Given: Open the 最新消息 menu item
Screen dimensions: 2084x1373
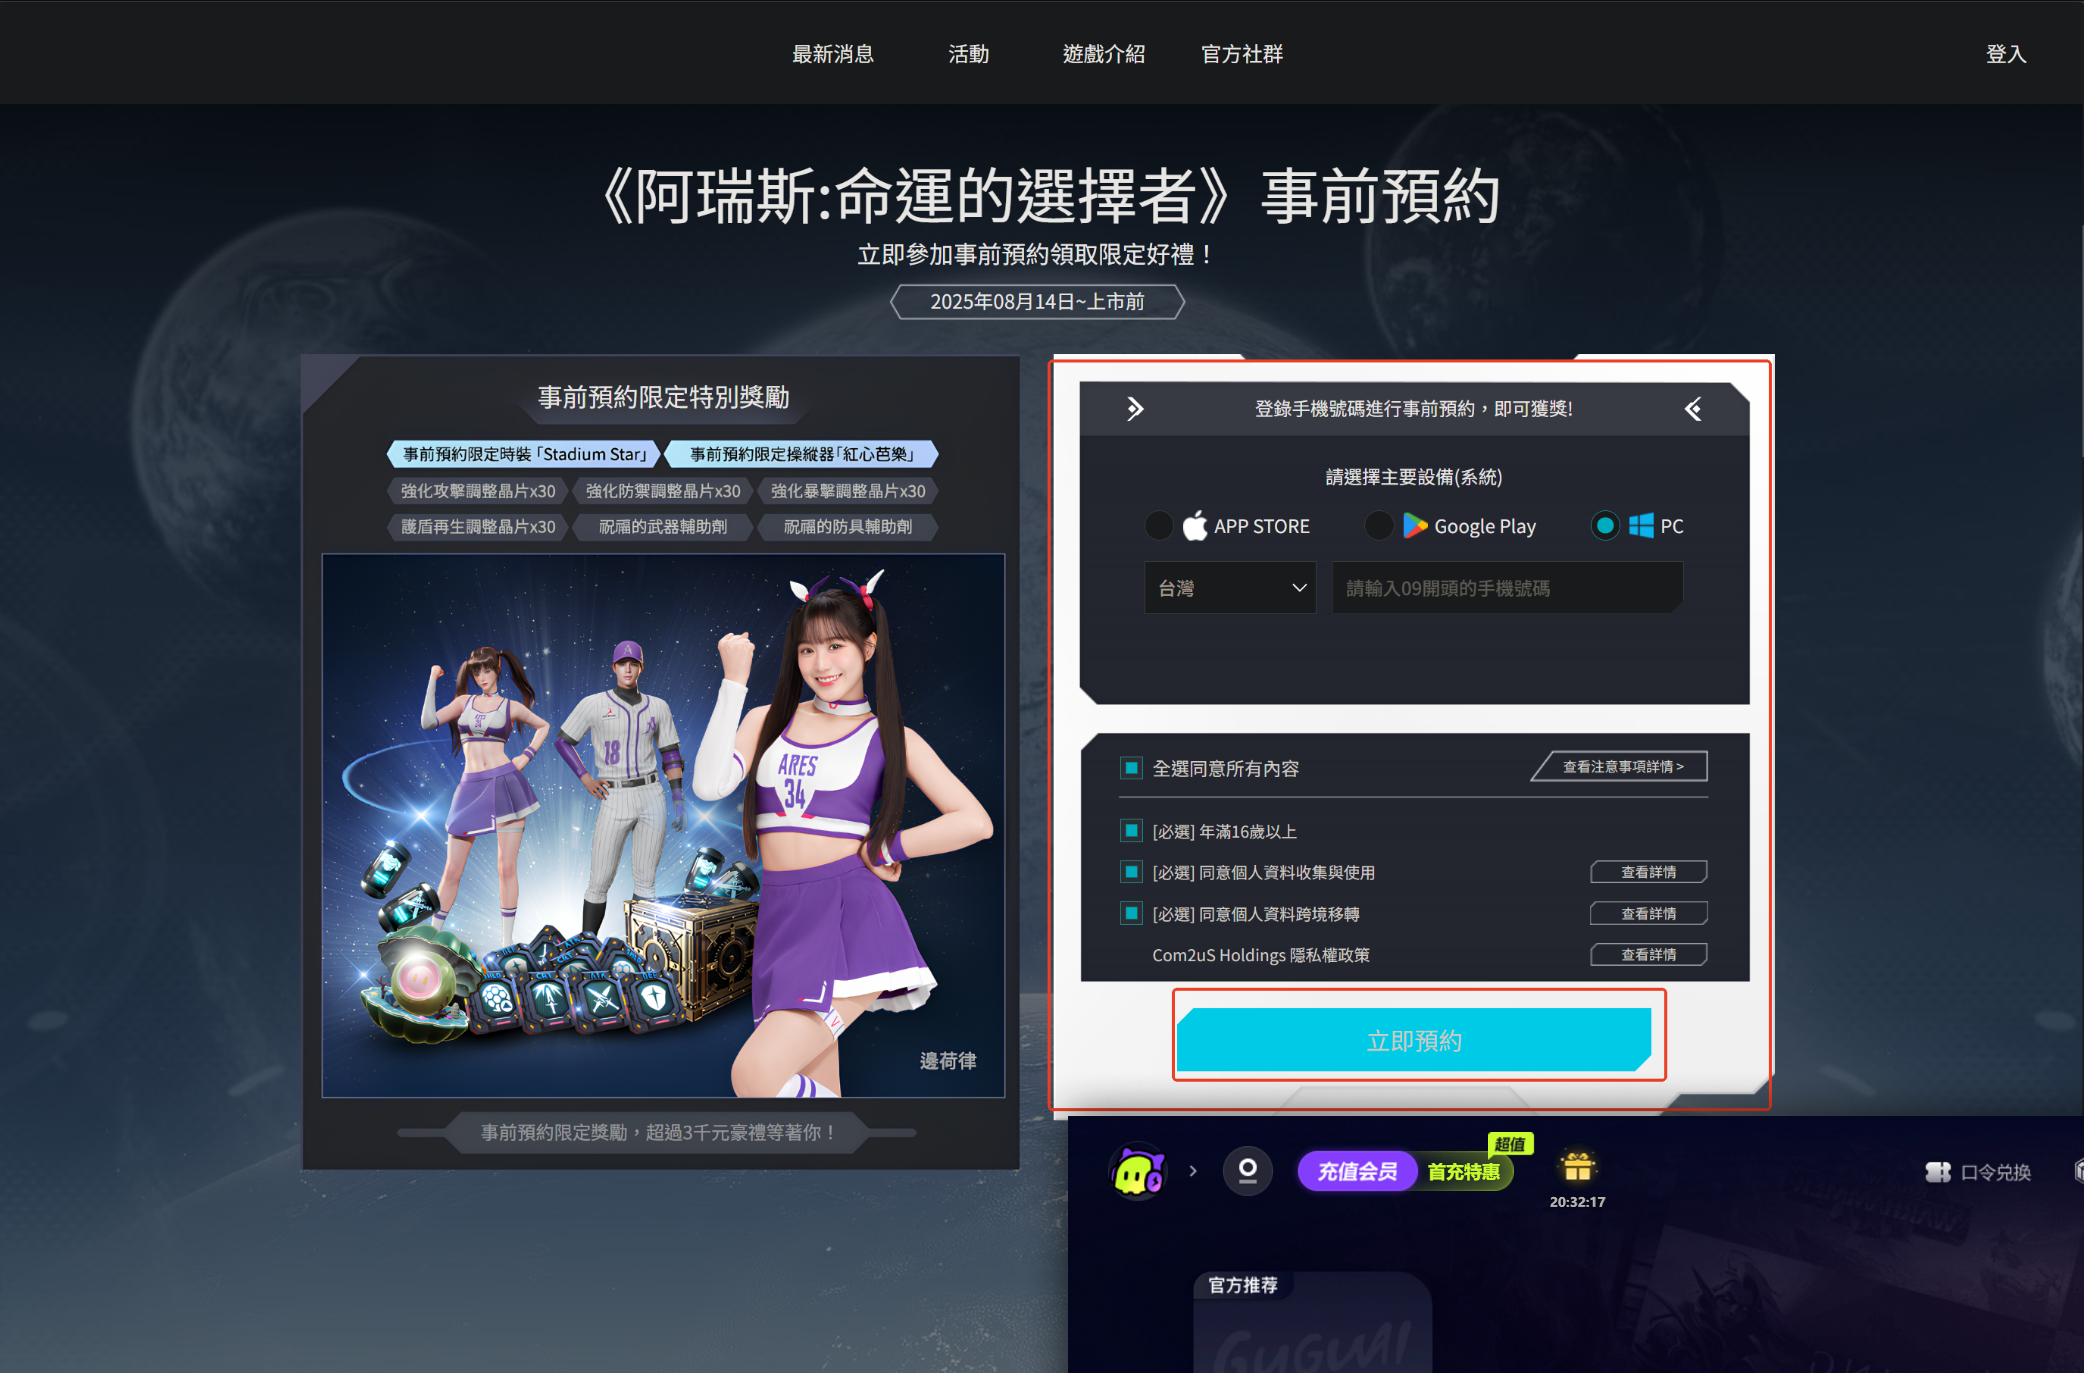Looking at the screenshot, I should click(x=833, y=54).
